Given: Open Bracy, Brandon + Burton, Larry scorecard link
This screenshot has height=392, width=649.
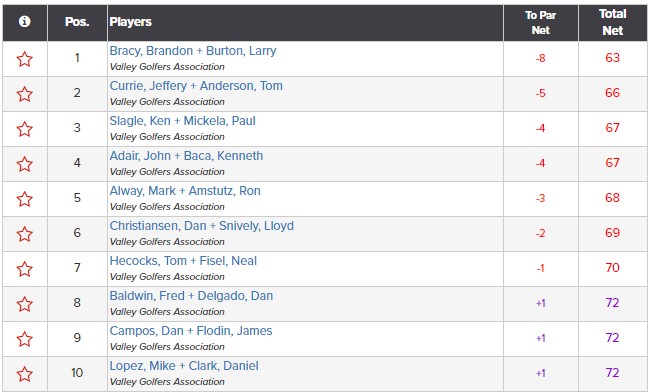Looking at the screenshot, I should click(x=193, y=51).
